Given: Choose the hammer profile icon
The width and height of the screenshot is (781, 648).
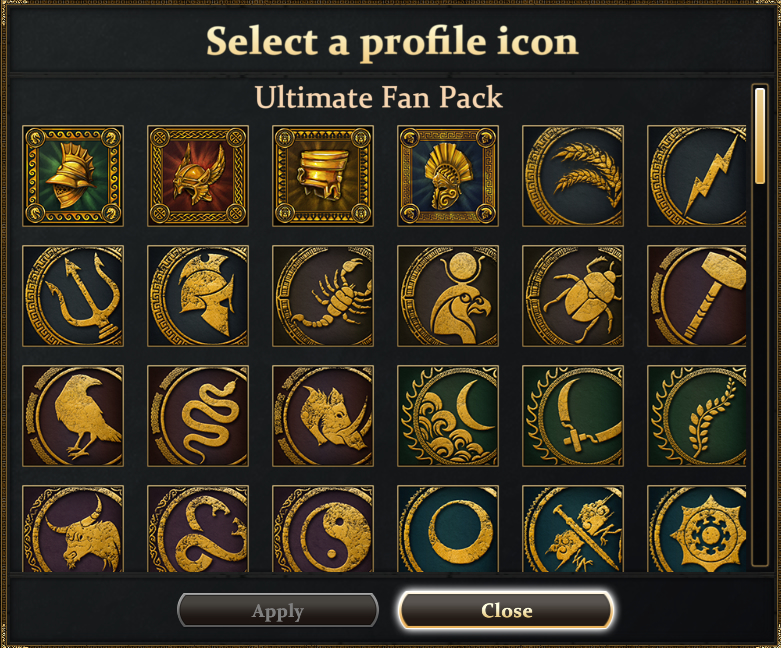Looking at the screenshot, I should pyautogui.click(x=696, y=295).
